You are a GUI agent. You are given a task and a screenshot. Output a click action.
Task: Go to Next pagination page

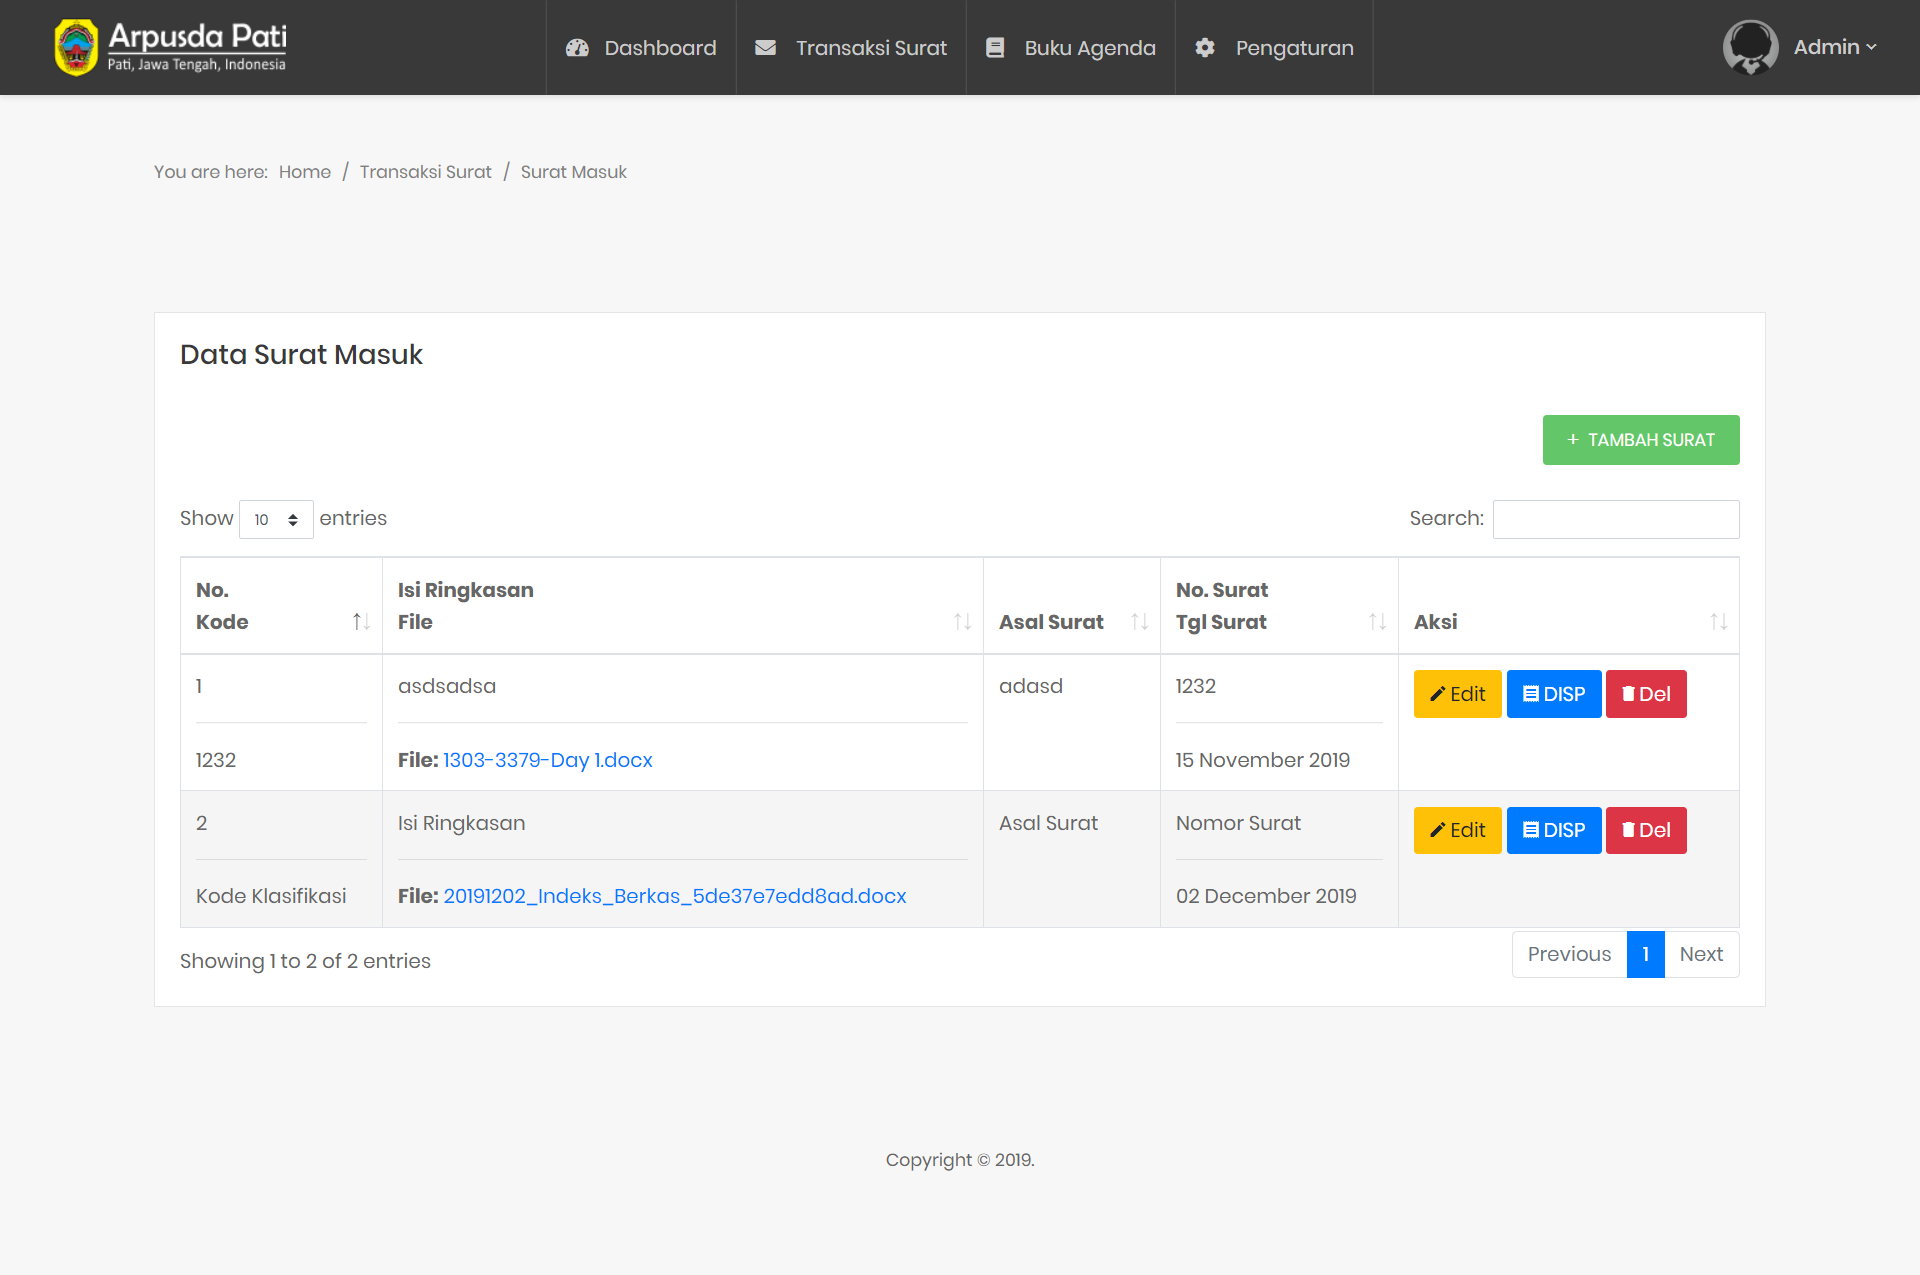[x=1700, y=954]
